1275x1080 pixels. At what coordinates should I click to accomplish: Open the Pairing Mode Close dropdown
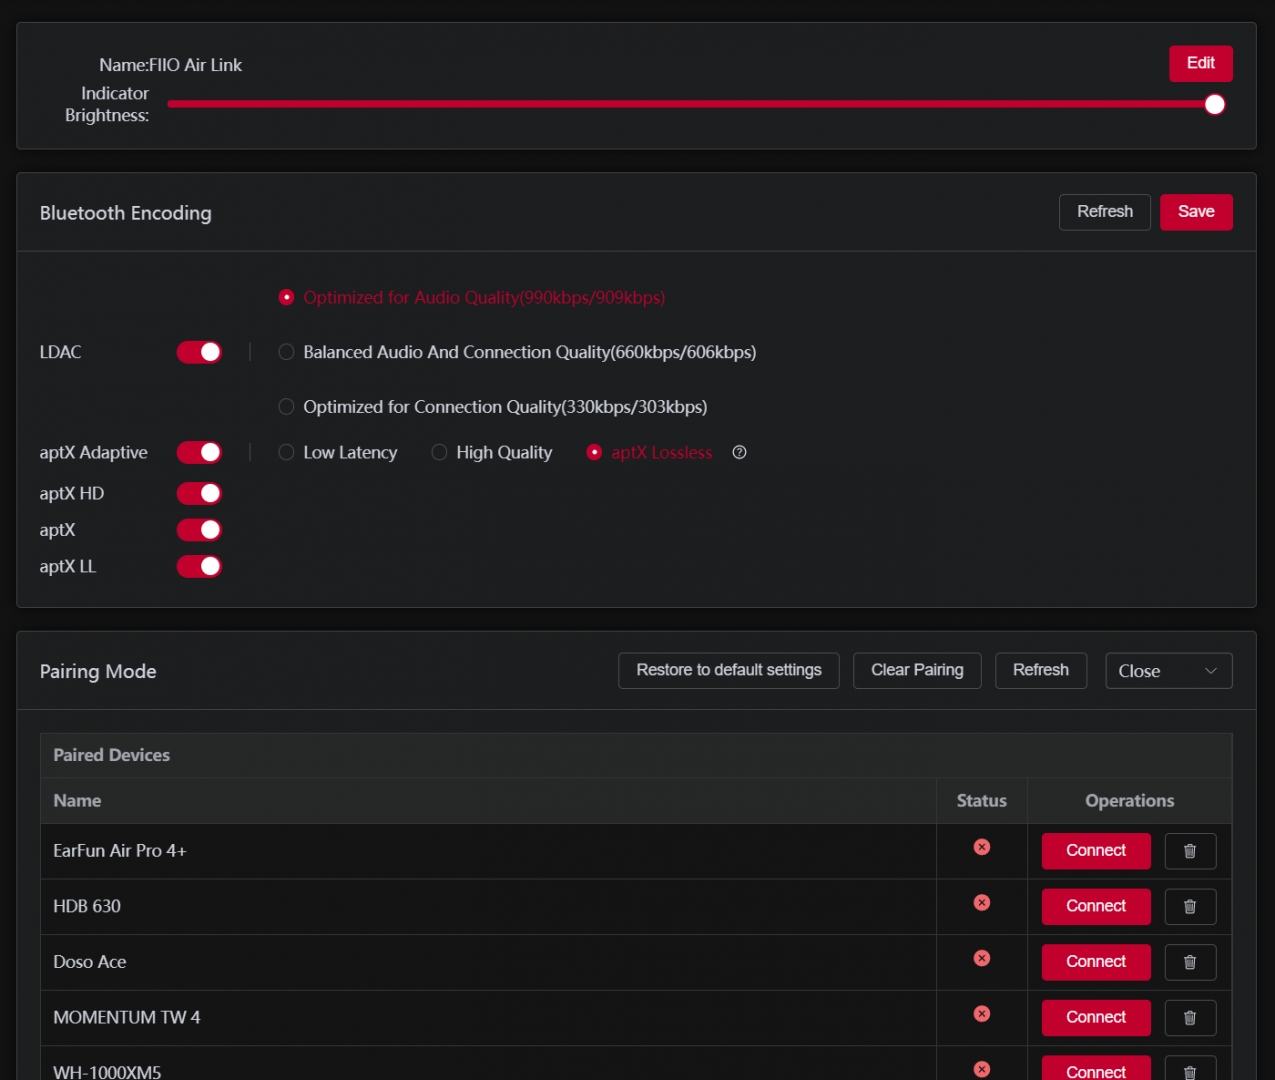[1168, 671]
